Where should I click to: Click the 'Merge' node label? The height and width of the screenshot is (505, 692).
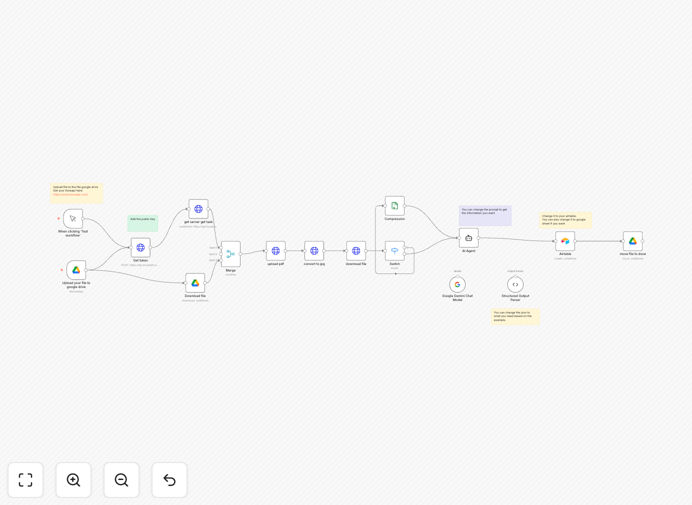(231, 270)
